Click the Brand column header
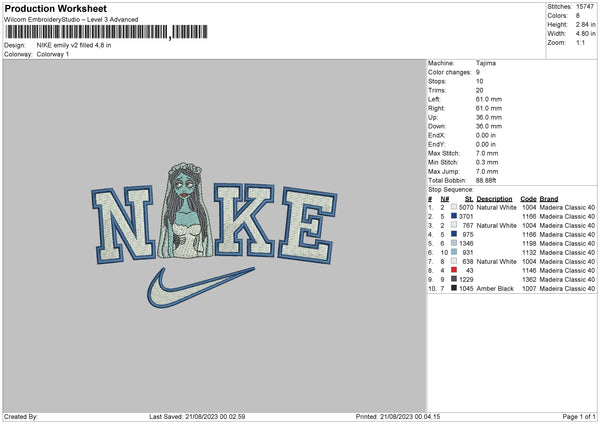Image resolution: width=600 pixels, height=424 pixels. point(549,199)
